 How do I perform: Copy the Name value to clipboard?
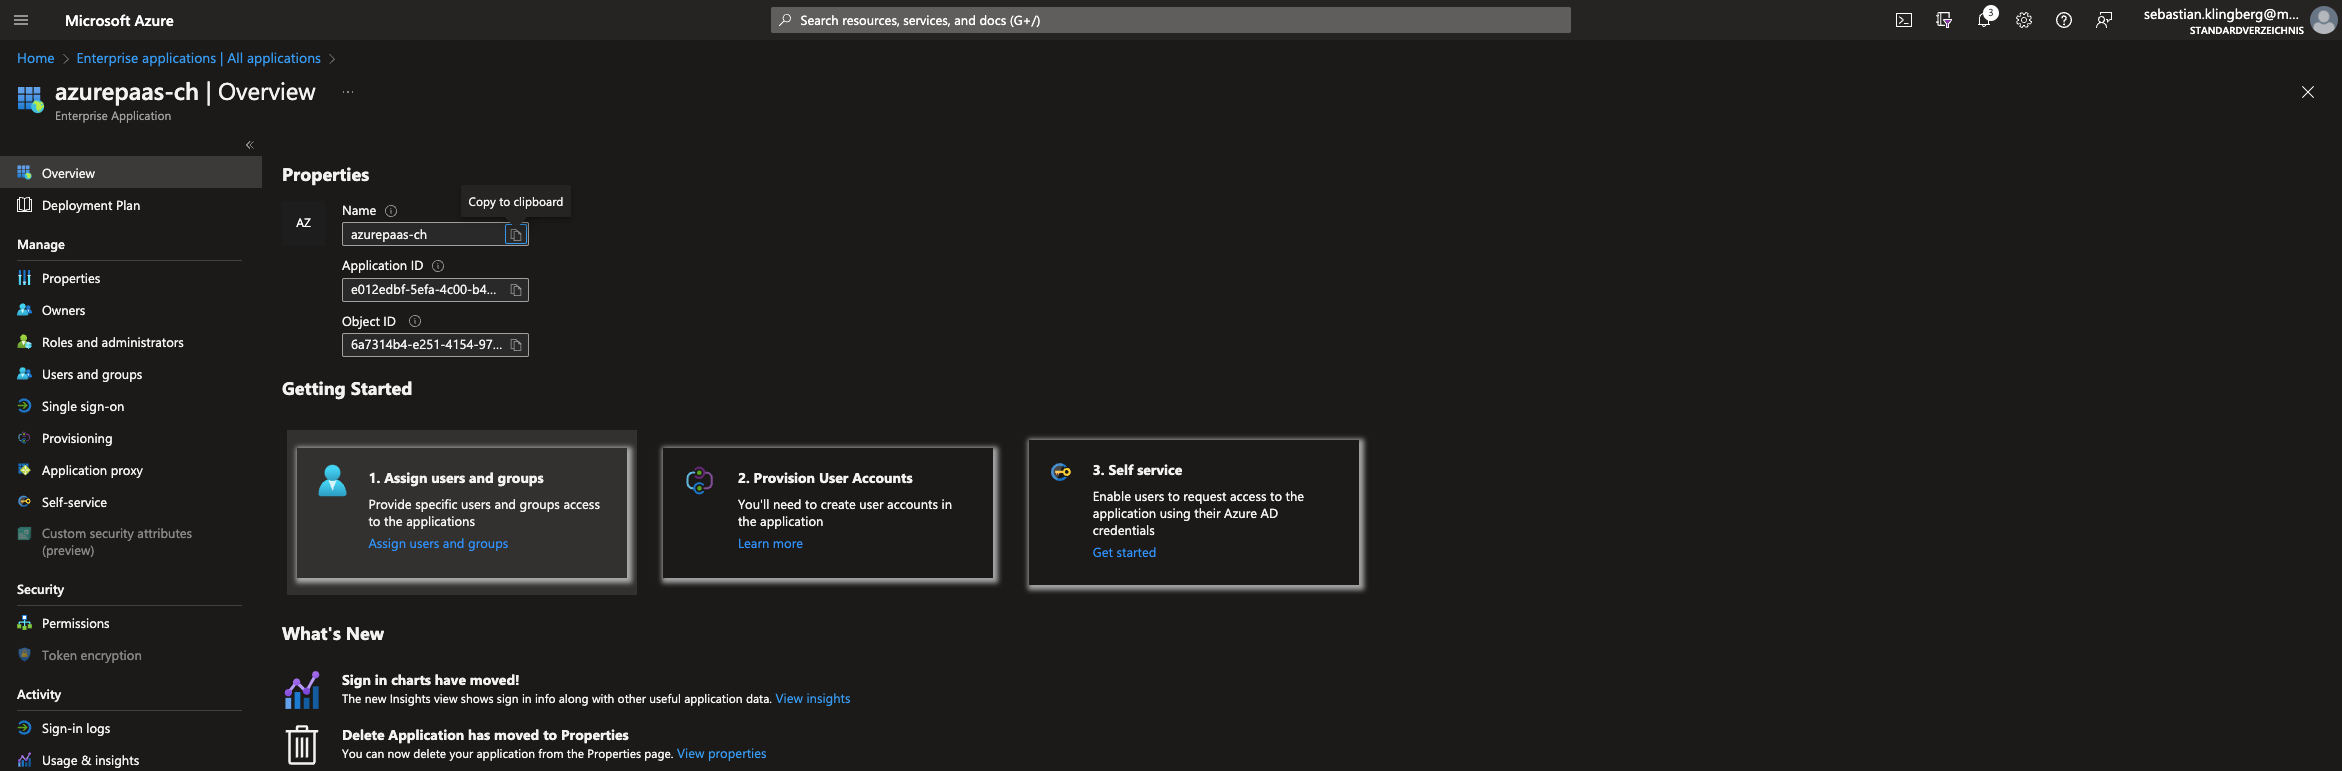click(x=515, y=235)
